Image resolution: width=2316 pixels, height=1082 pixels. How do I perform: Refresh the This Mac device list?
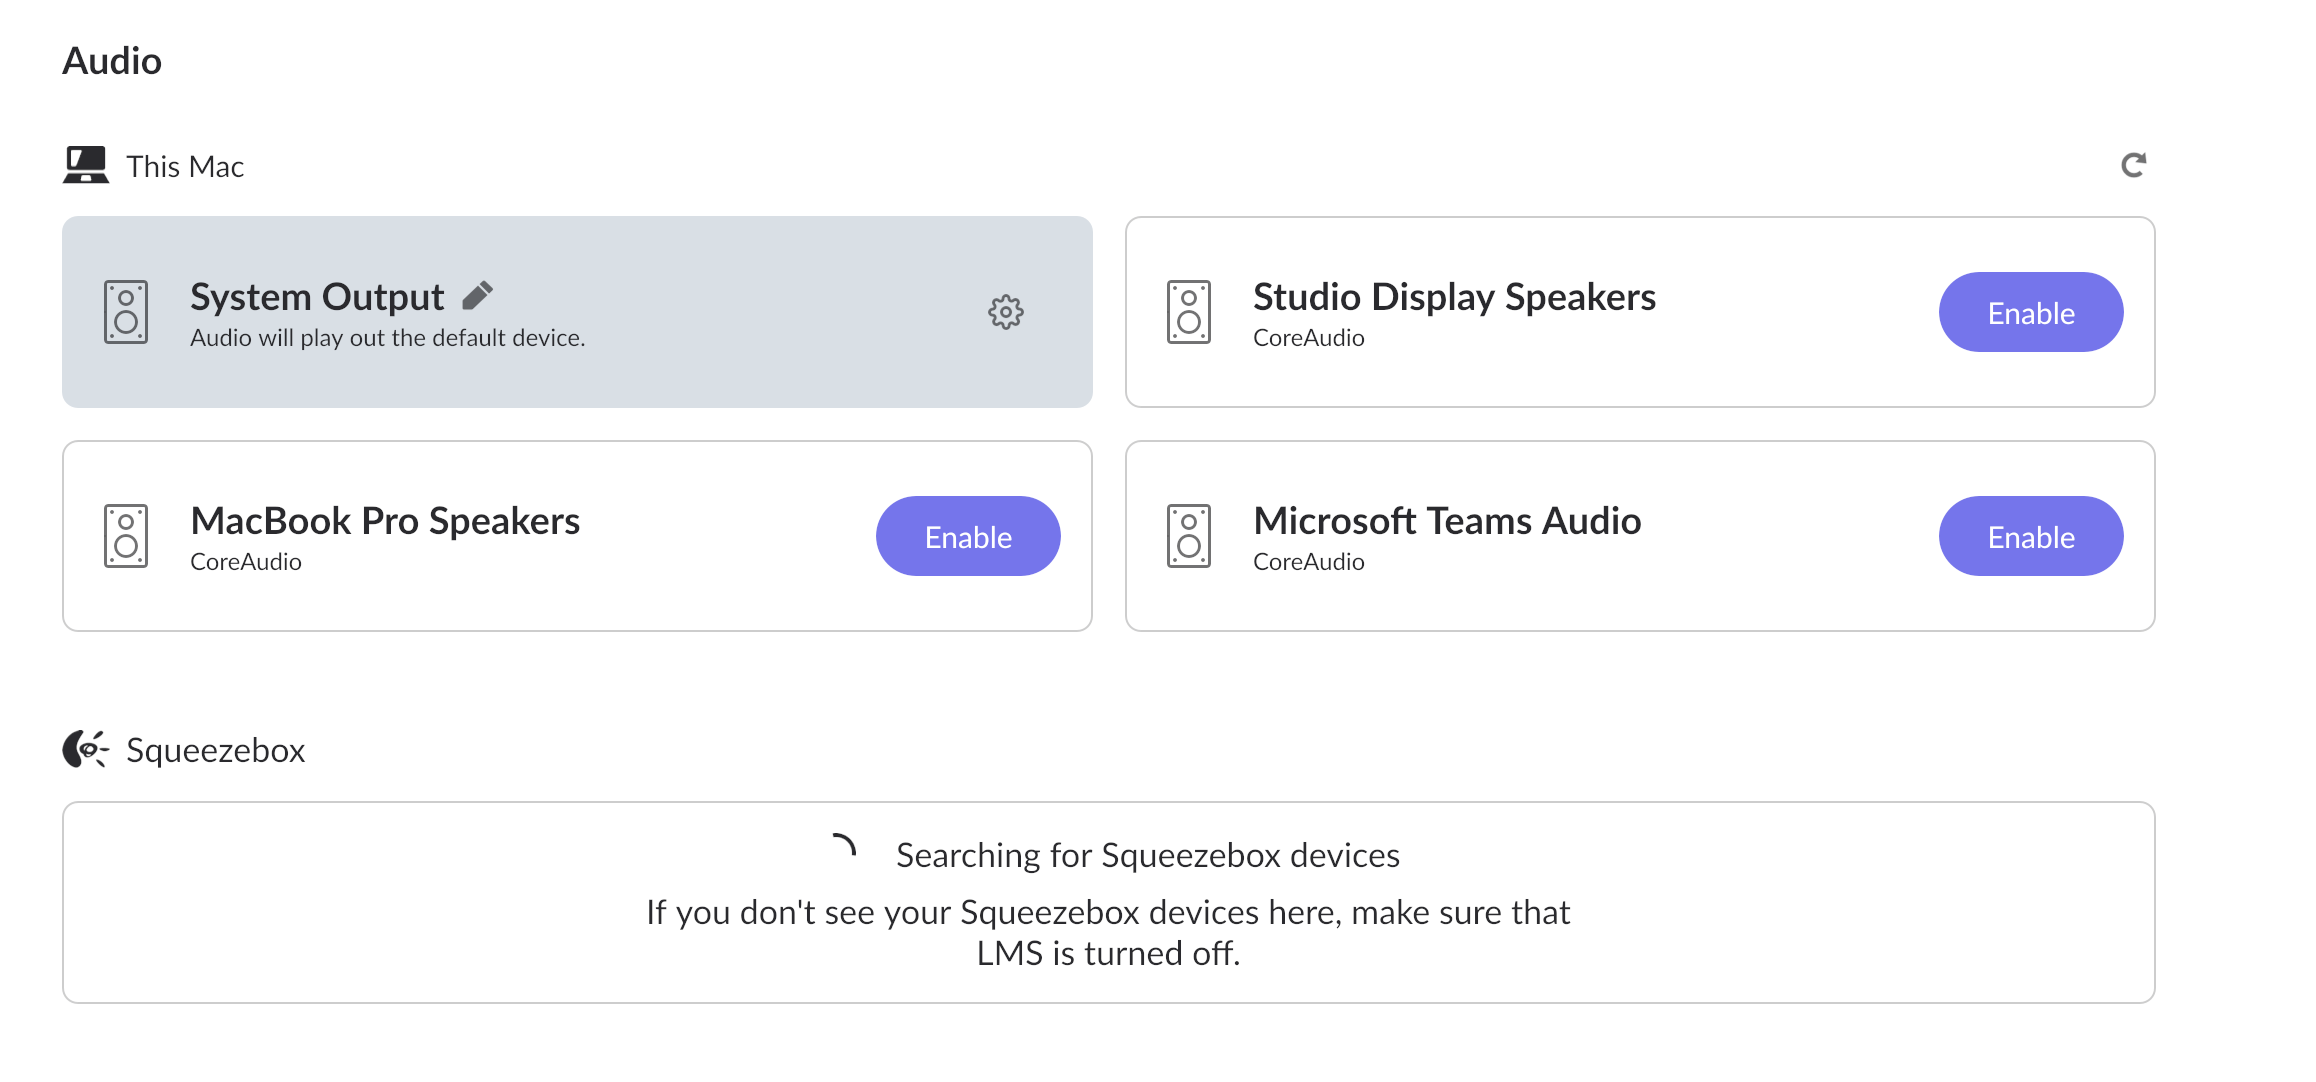click(2133, 165)
